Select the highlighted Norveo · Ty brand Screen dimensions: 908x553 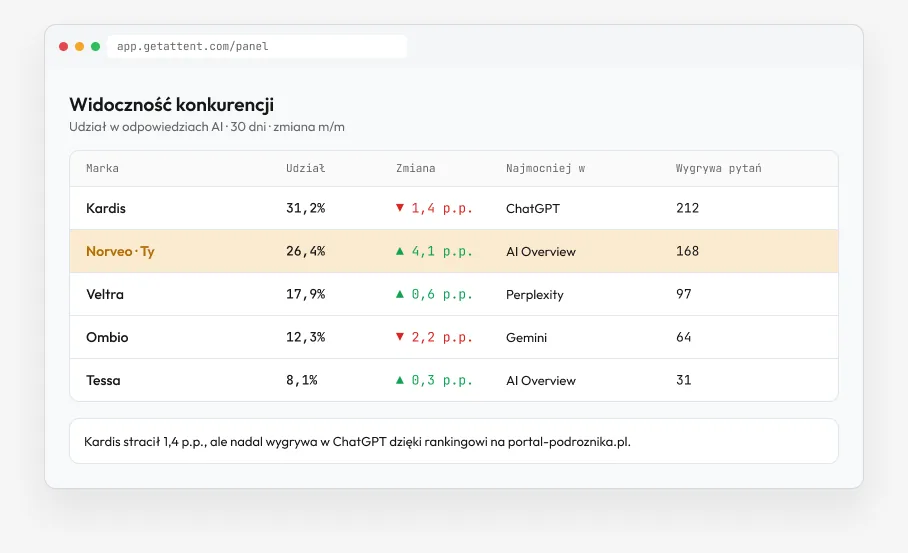(x=120, y=251)
